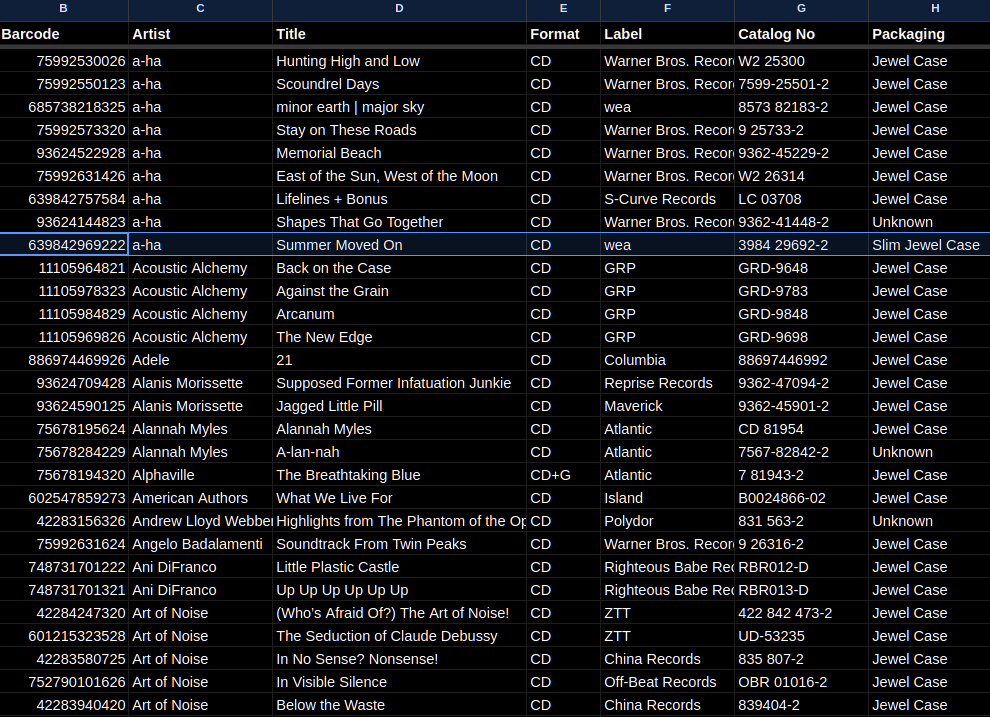The width and height of the screenshot is (990, 717).
Task: Select 'Back on the Case' cell
Action: click(x=399, y=268)
